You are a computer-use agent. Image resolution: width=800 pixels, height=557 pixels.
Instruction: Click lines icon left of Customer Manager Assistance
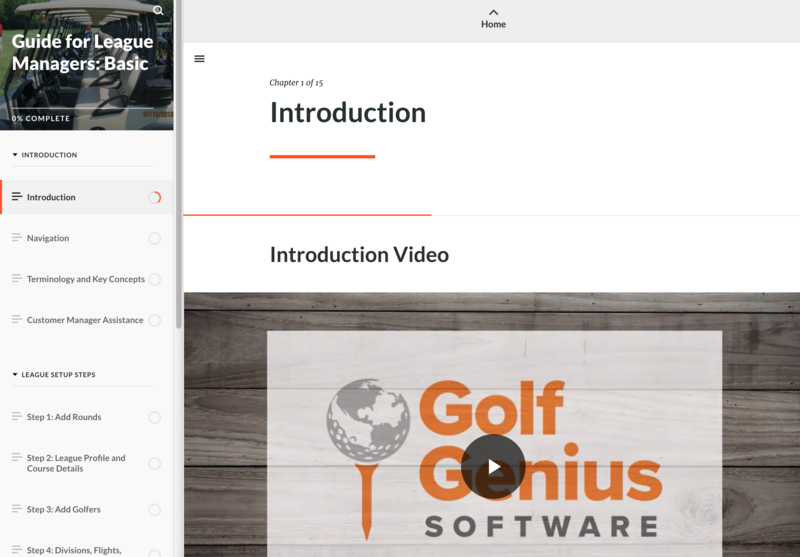click(x=16, y=319)
